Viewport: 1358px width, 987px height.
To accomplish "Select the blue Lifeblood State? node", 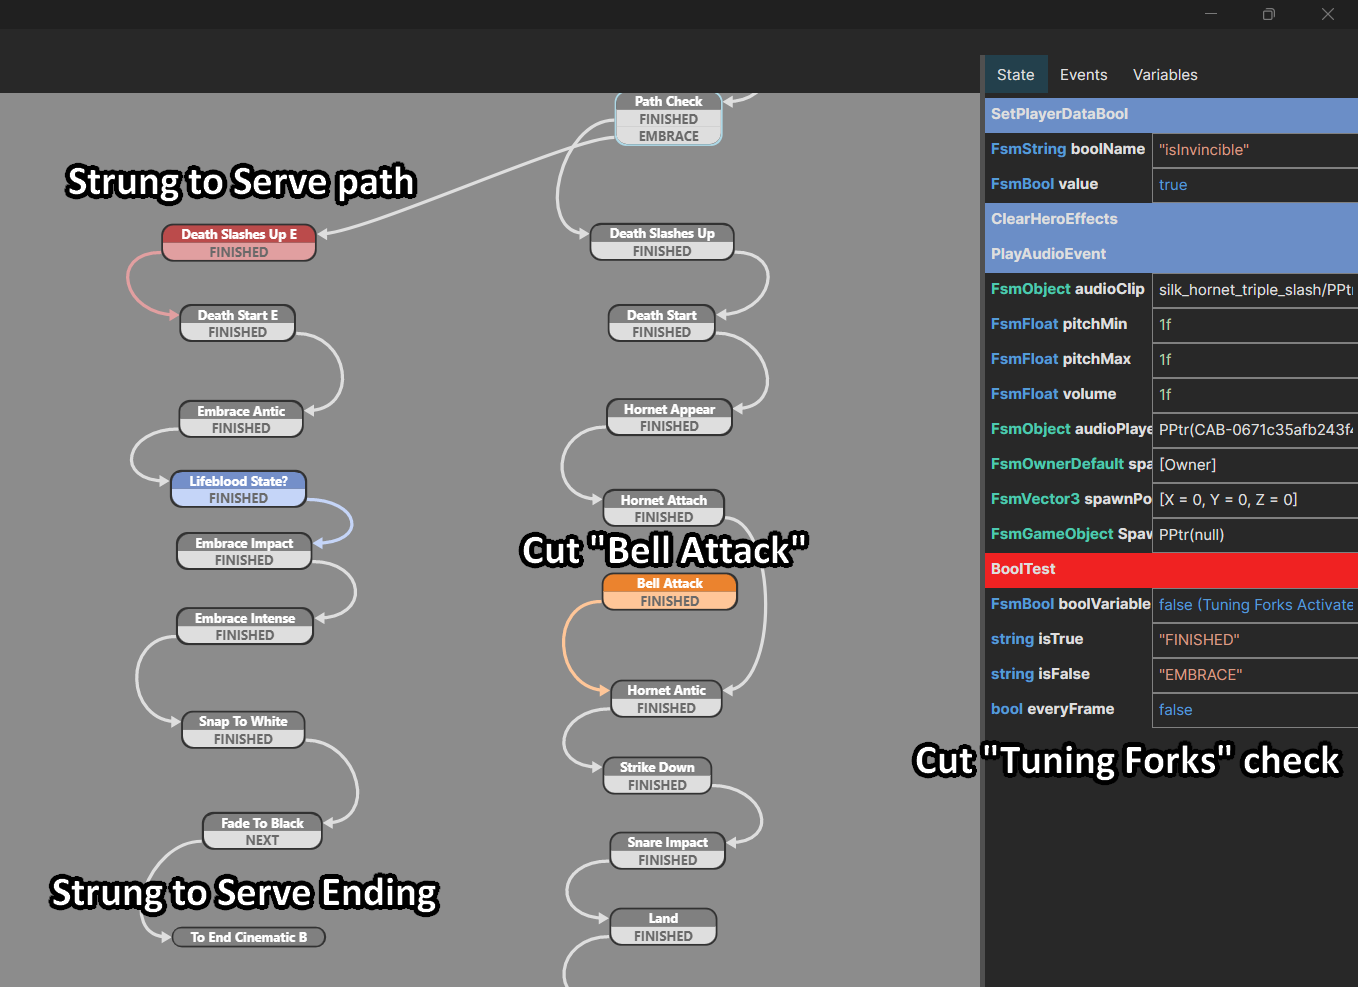I will pyautogui.click(x=238, y=482).
